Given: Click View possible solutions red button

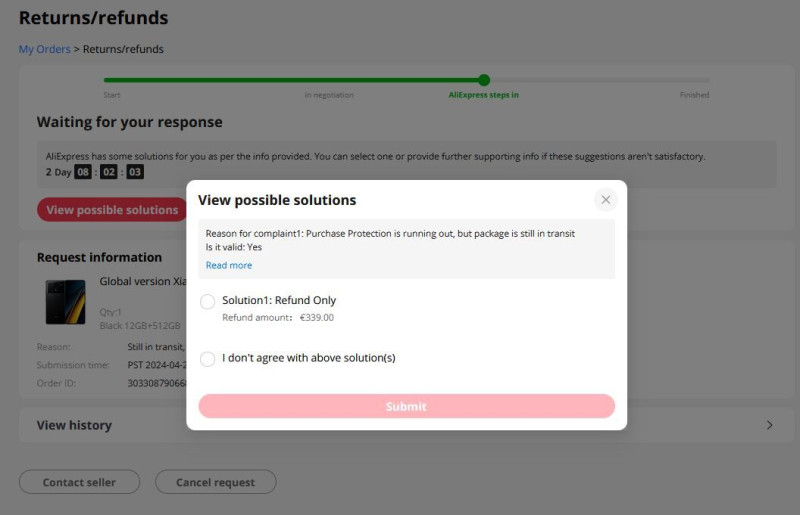Looking at the screenshot, I should pos(112,210).
